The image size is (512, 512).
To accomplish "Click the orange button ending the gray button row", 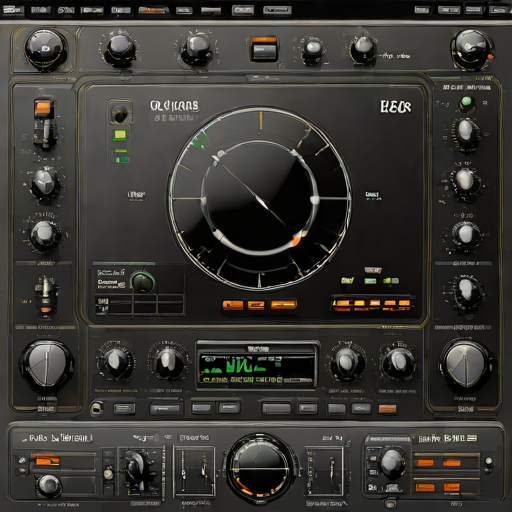I will point(387,409).
